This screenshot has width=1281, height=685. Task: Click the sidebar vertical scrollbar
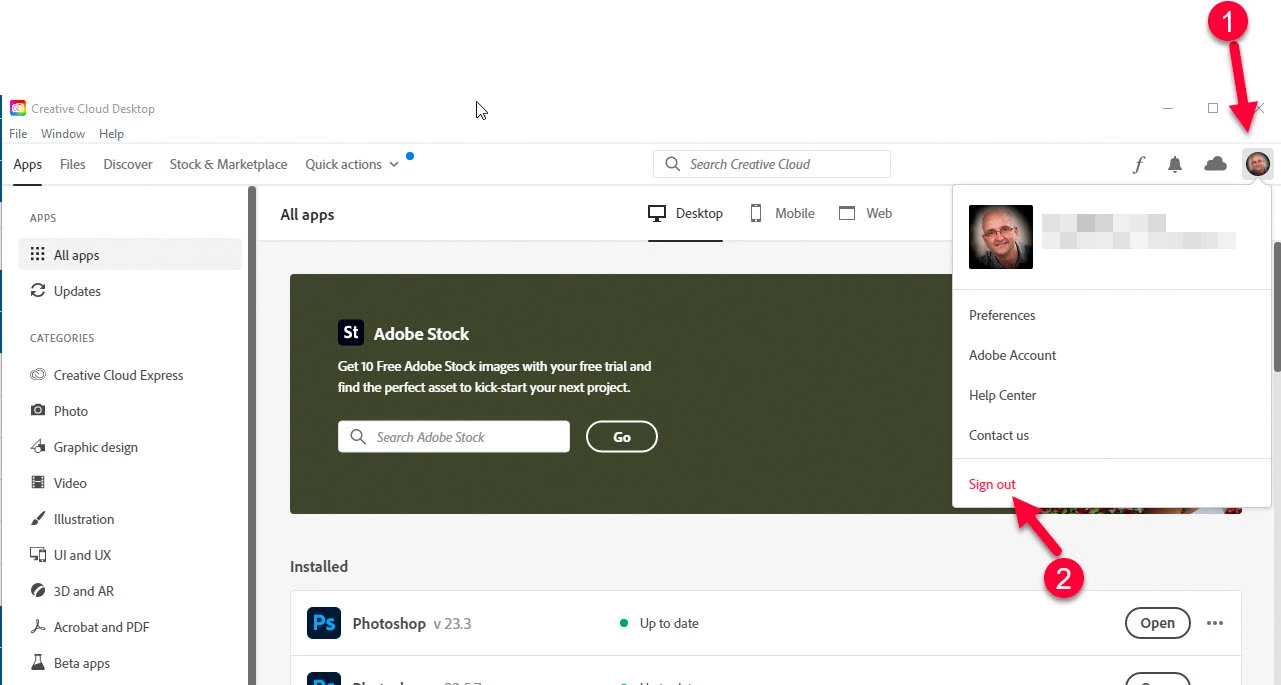[252, 435]
